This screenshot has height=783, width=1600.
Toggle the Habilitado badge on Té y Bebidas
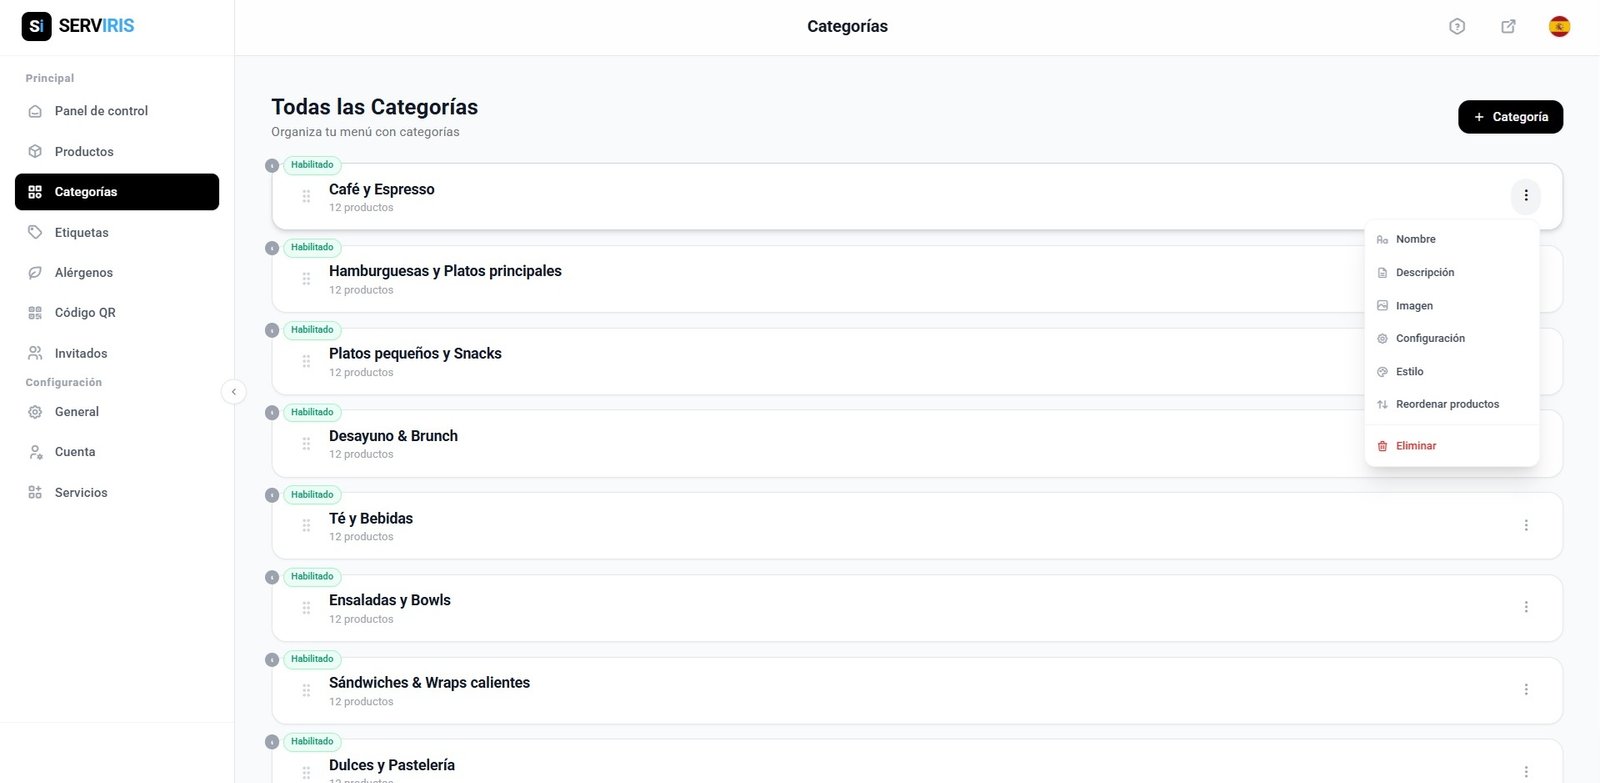click(311, 494)
